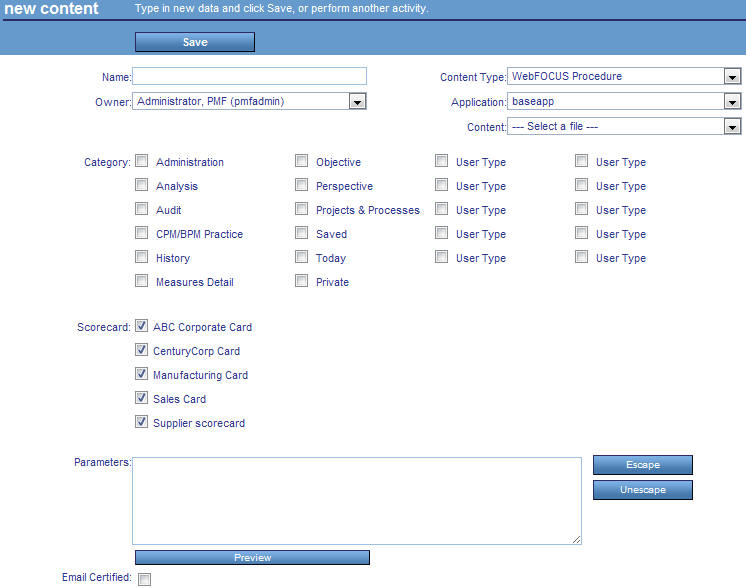Check the History category checkbox
This screenshot has width=746, height=588.
tap(141, 257)
